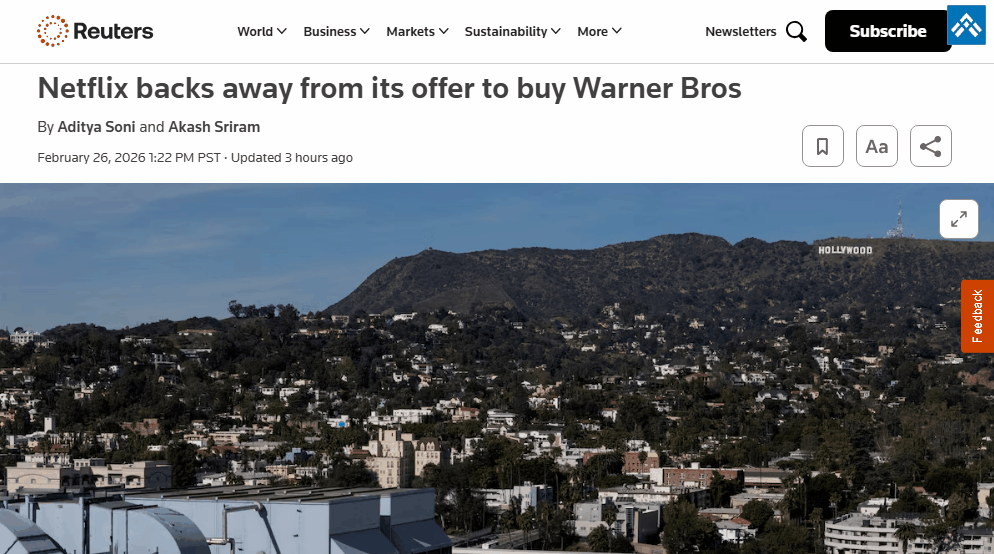Open the Newsletters link
994x554 pixels.
pyautogui.click(x=740, y=31)
